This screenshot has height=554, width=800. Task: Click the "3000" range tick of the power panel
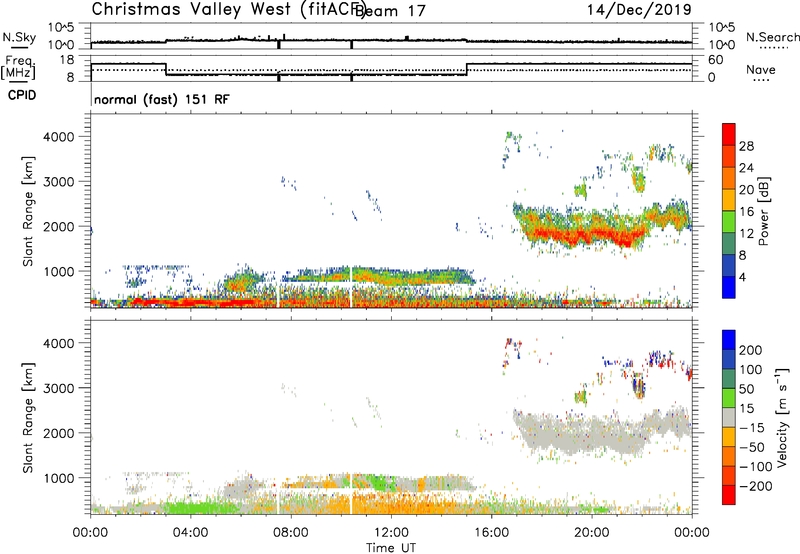[58, 182]
